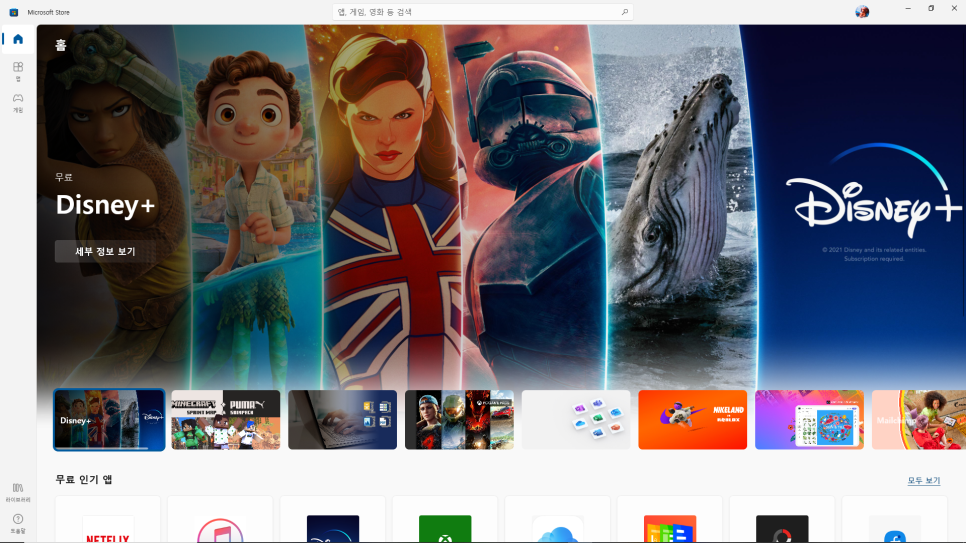The height and width of the screenshot is (543, 966).
Task: Select the laptop productivity carousel thumbnail
Action: [343, 420]
